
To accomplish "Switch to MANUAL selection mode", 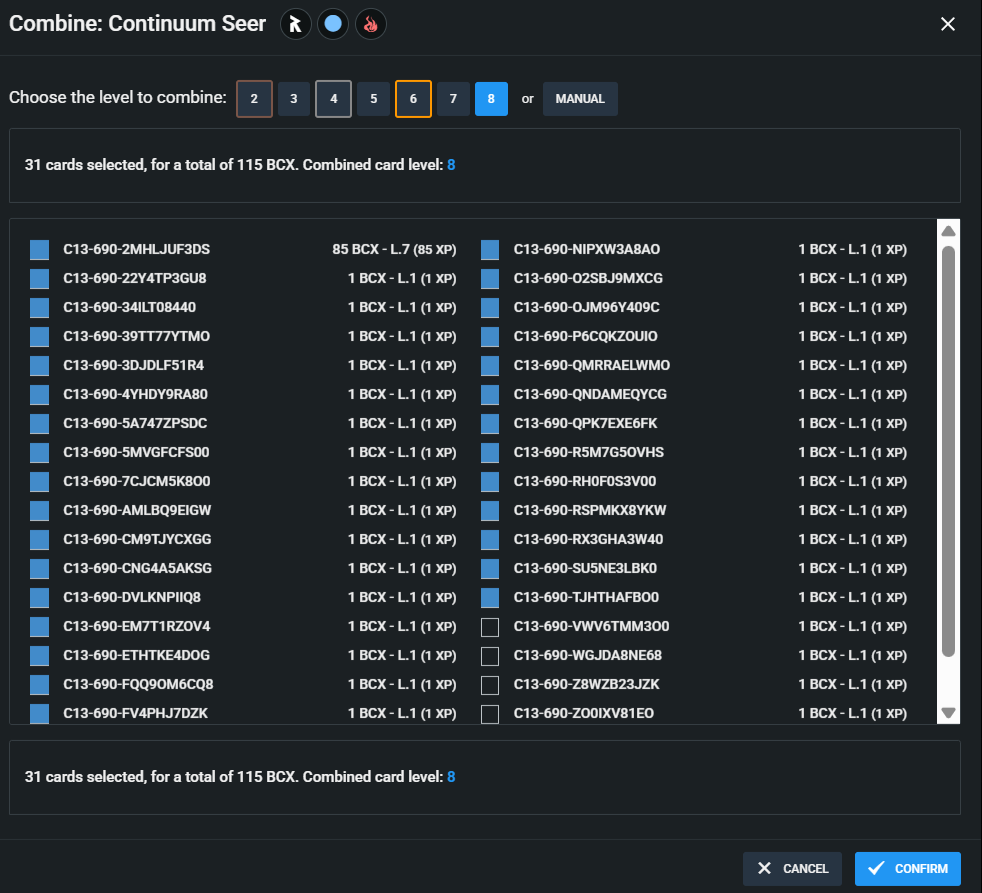I will click(580, 99).
